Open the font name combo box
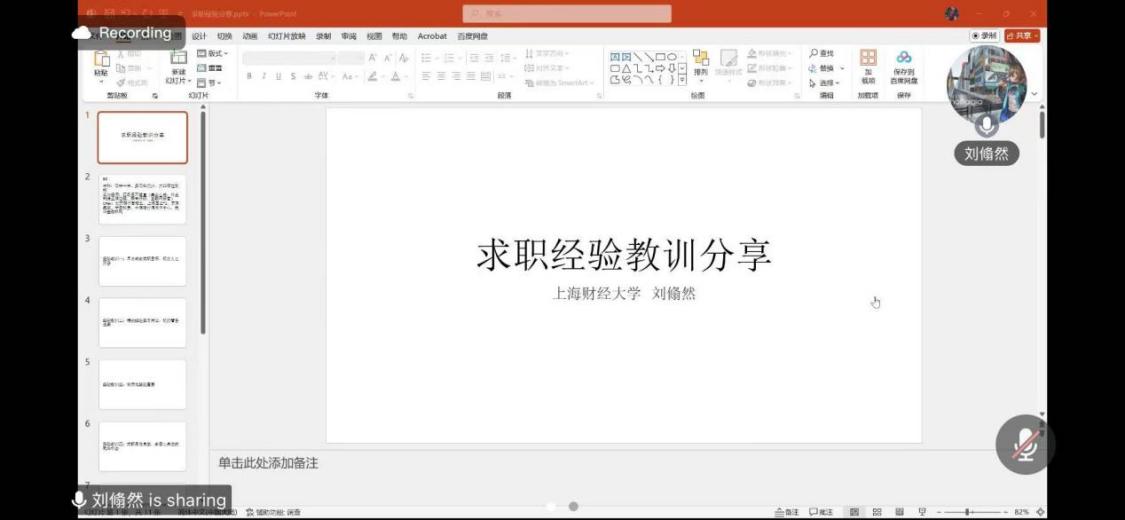Image resolution: width=1125 pixels, height=520 pixels. click(290, 58)
